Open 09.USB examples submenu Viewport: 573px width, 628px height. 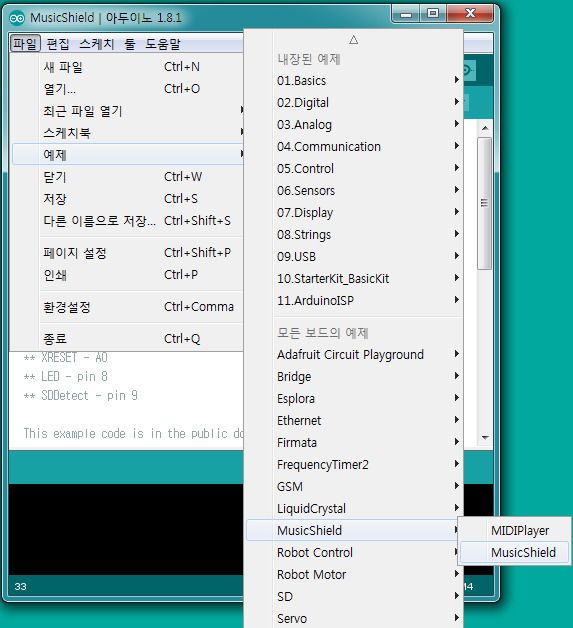(x=355, y=257)
